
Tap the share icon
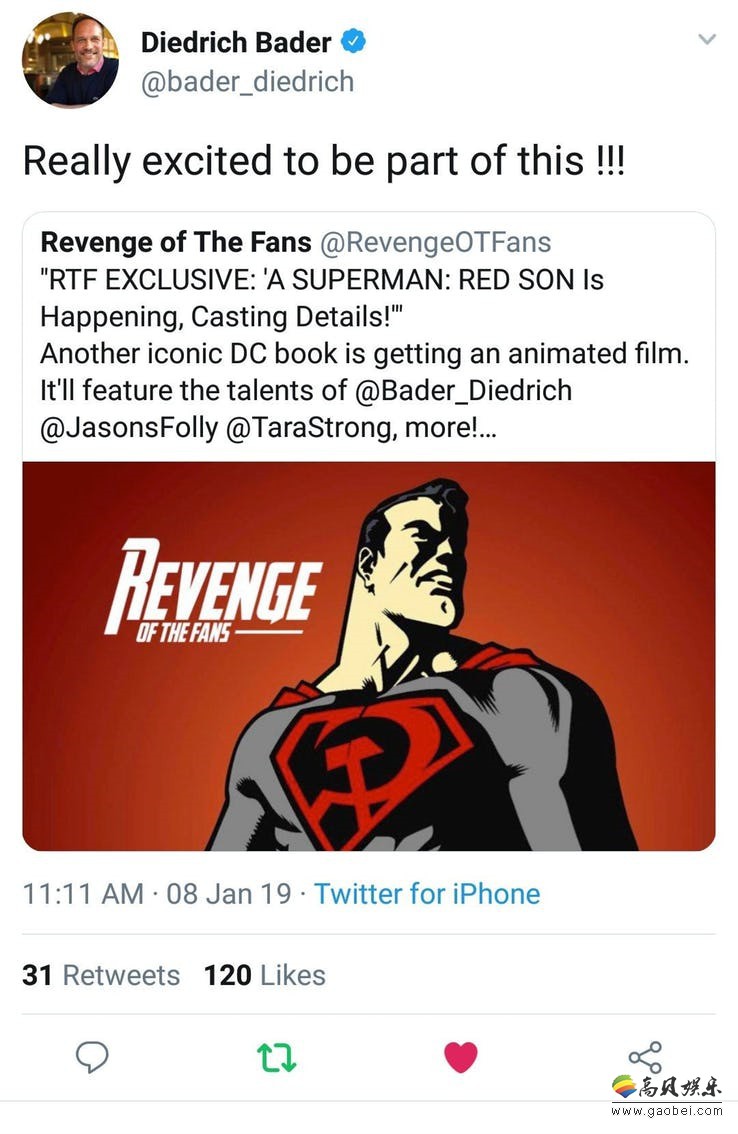[644, 1056]
